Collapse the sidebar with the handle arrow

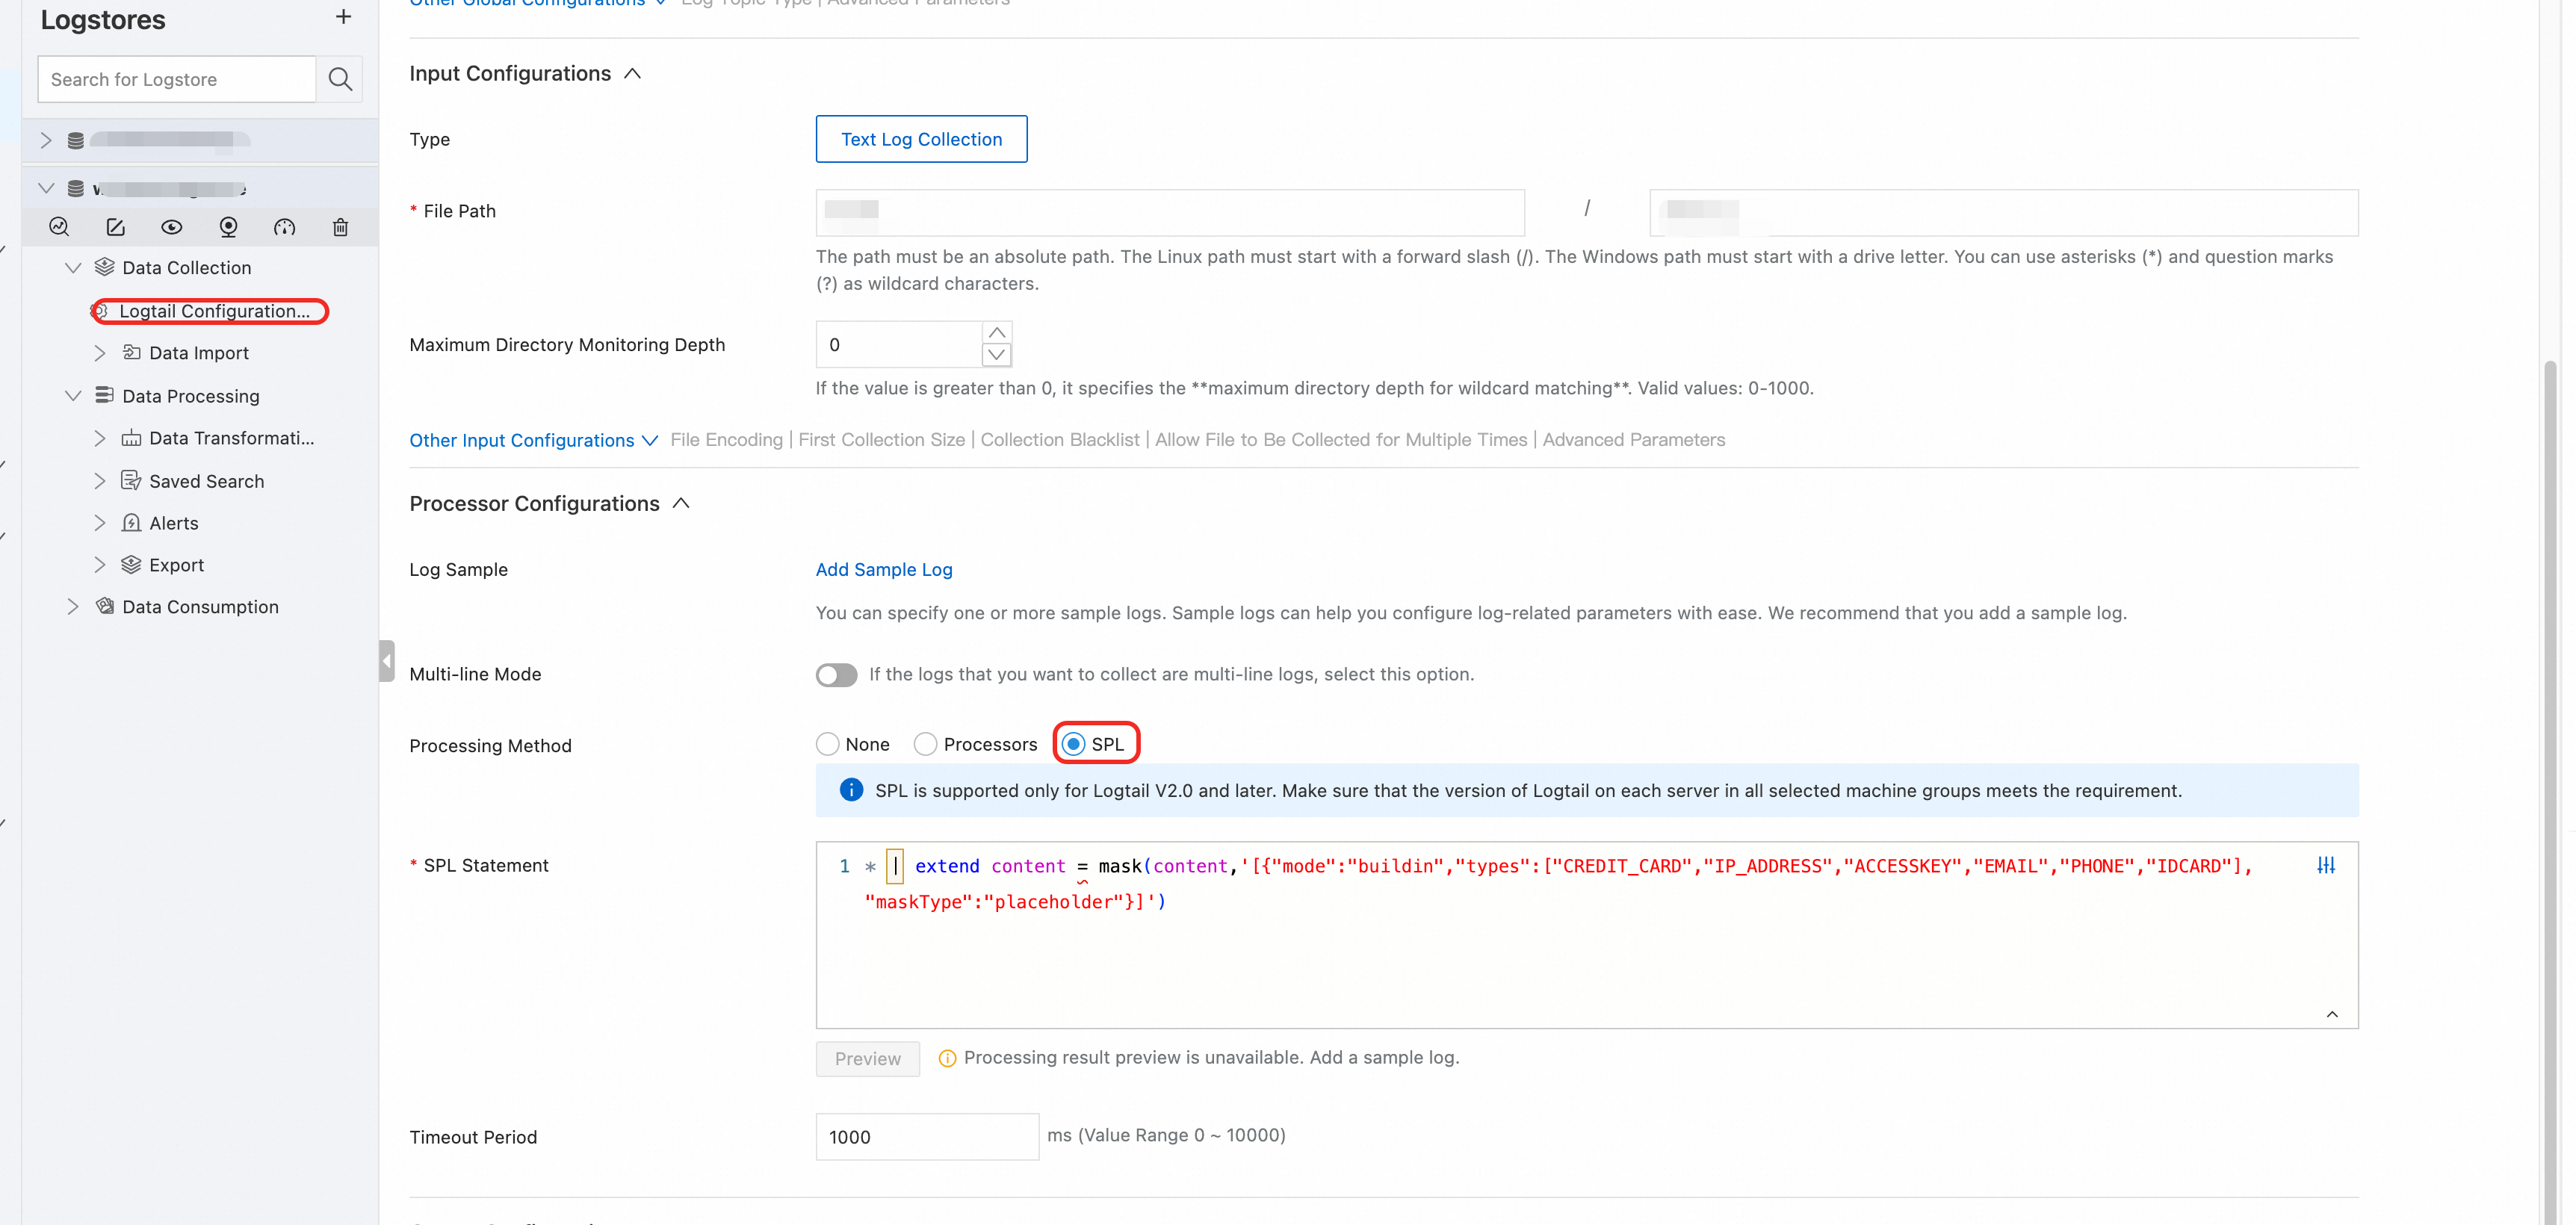(x=387, y=661)
